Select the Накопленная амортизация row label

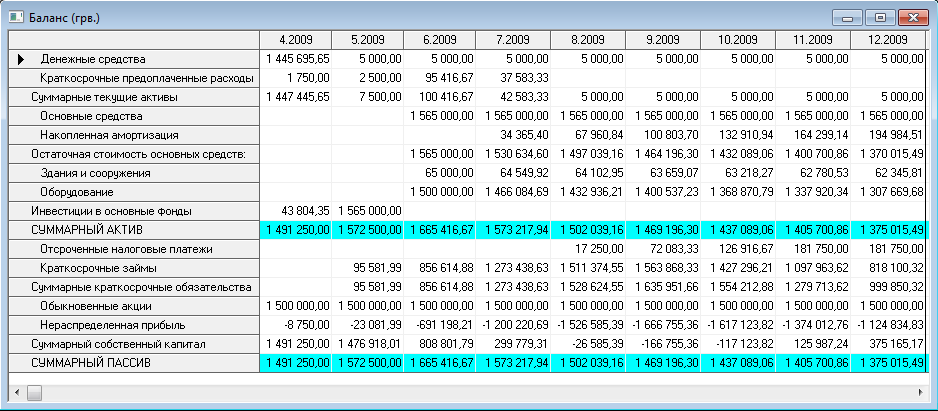[x=134, y=135]
